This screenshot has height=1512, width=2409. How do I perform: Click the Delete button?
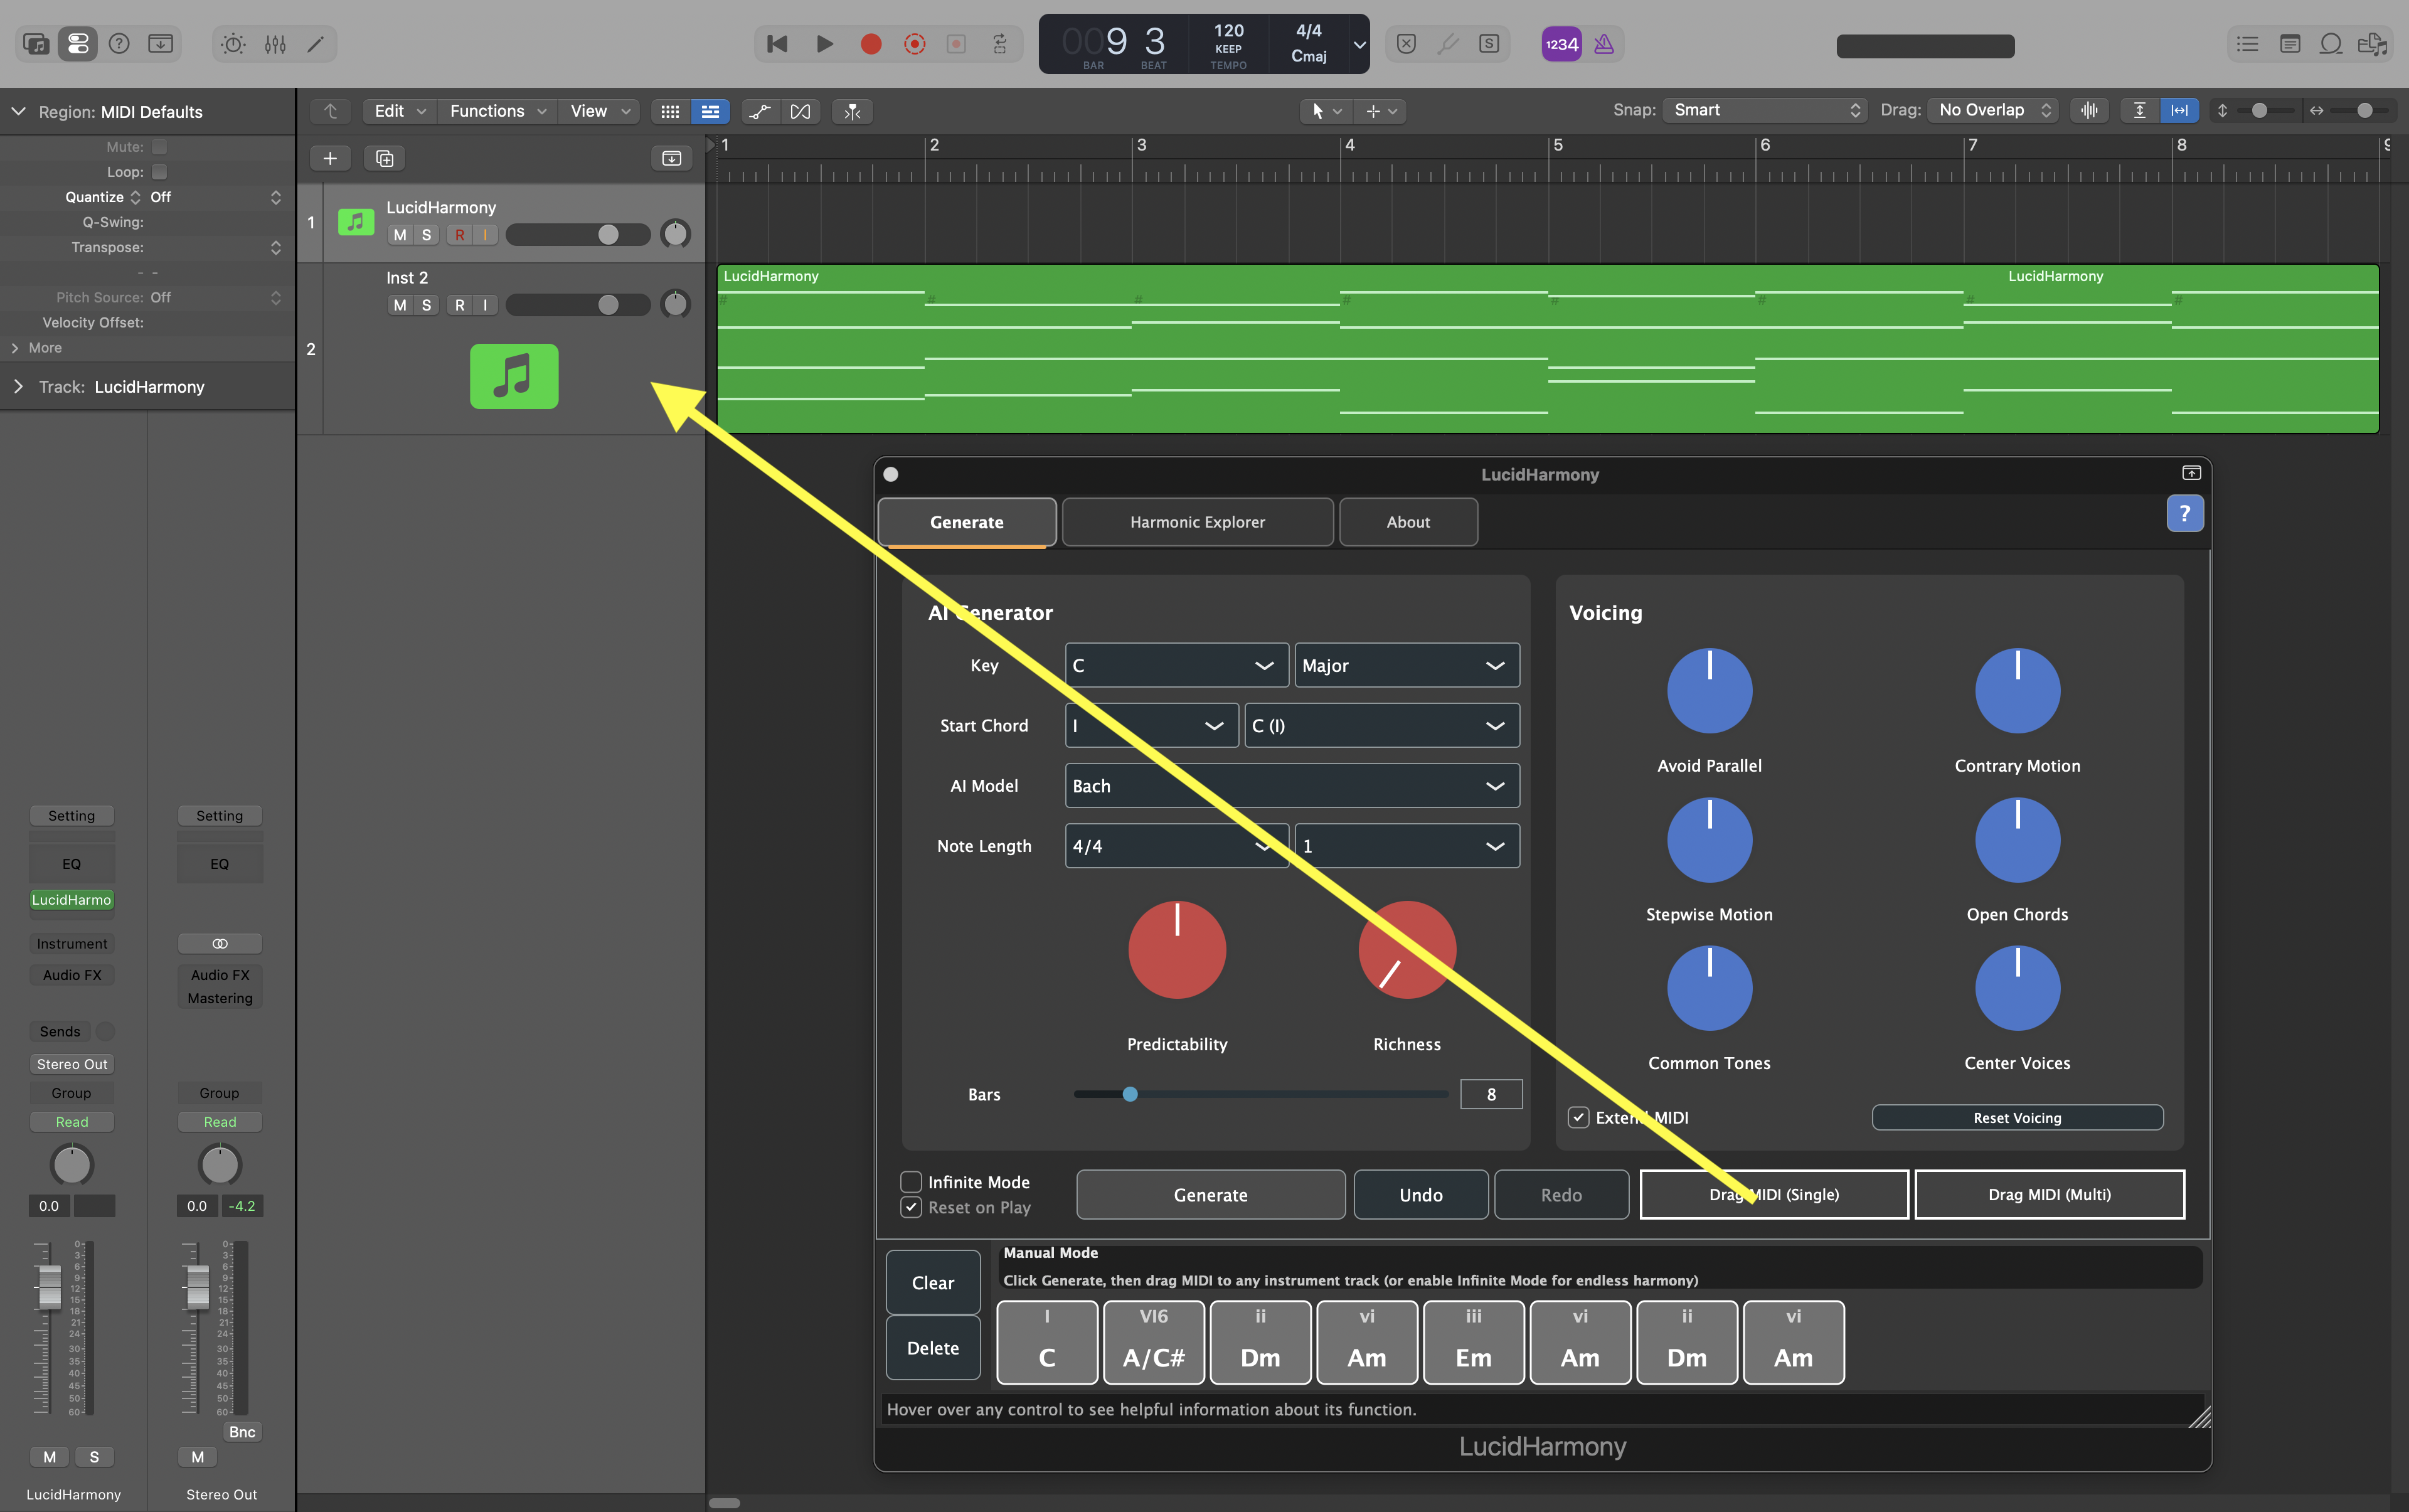(x=933, y=1348)
